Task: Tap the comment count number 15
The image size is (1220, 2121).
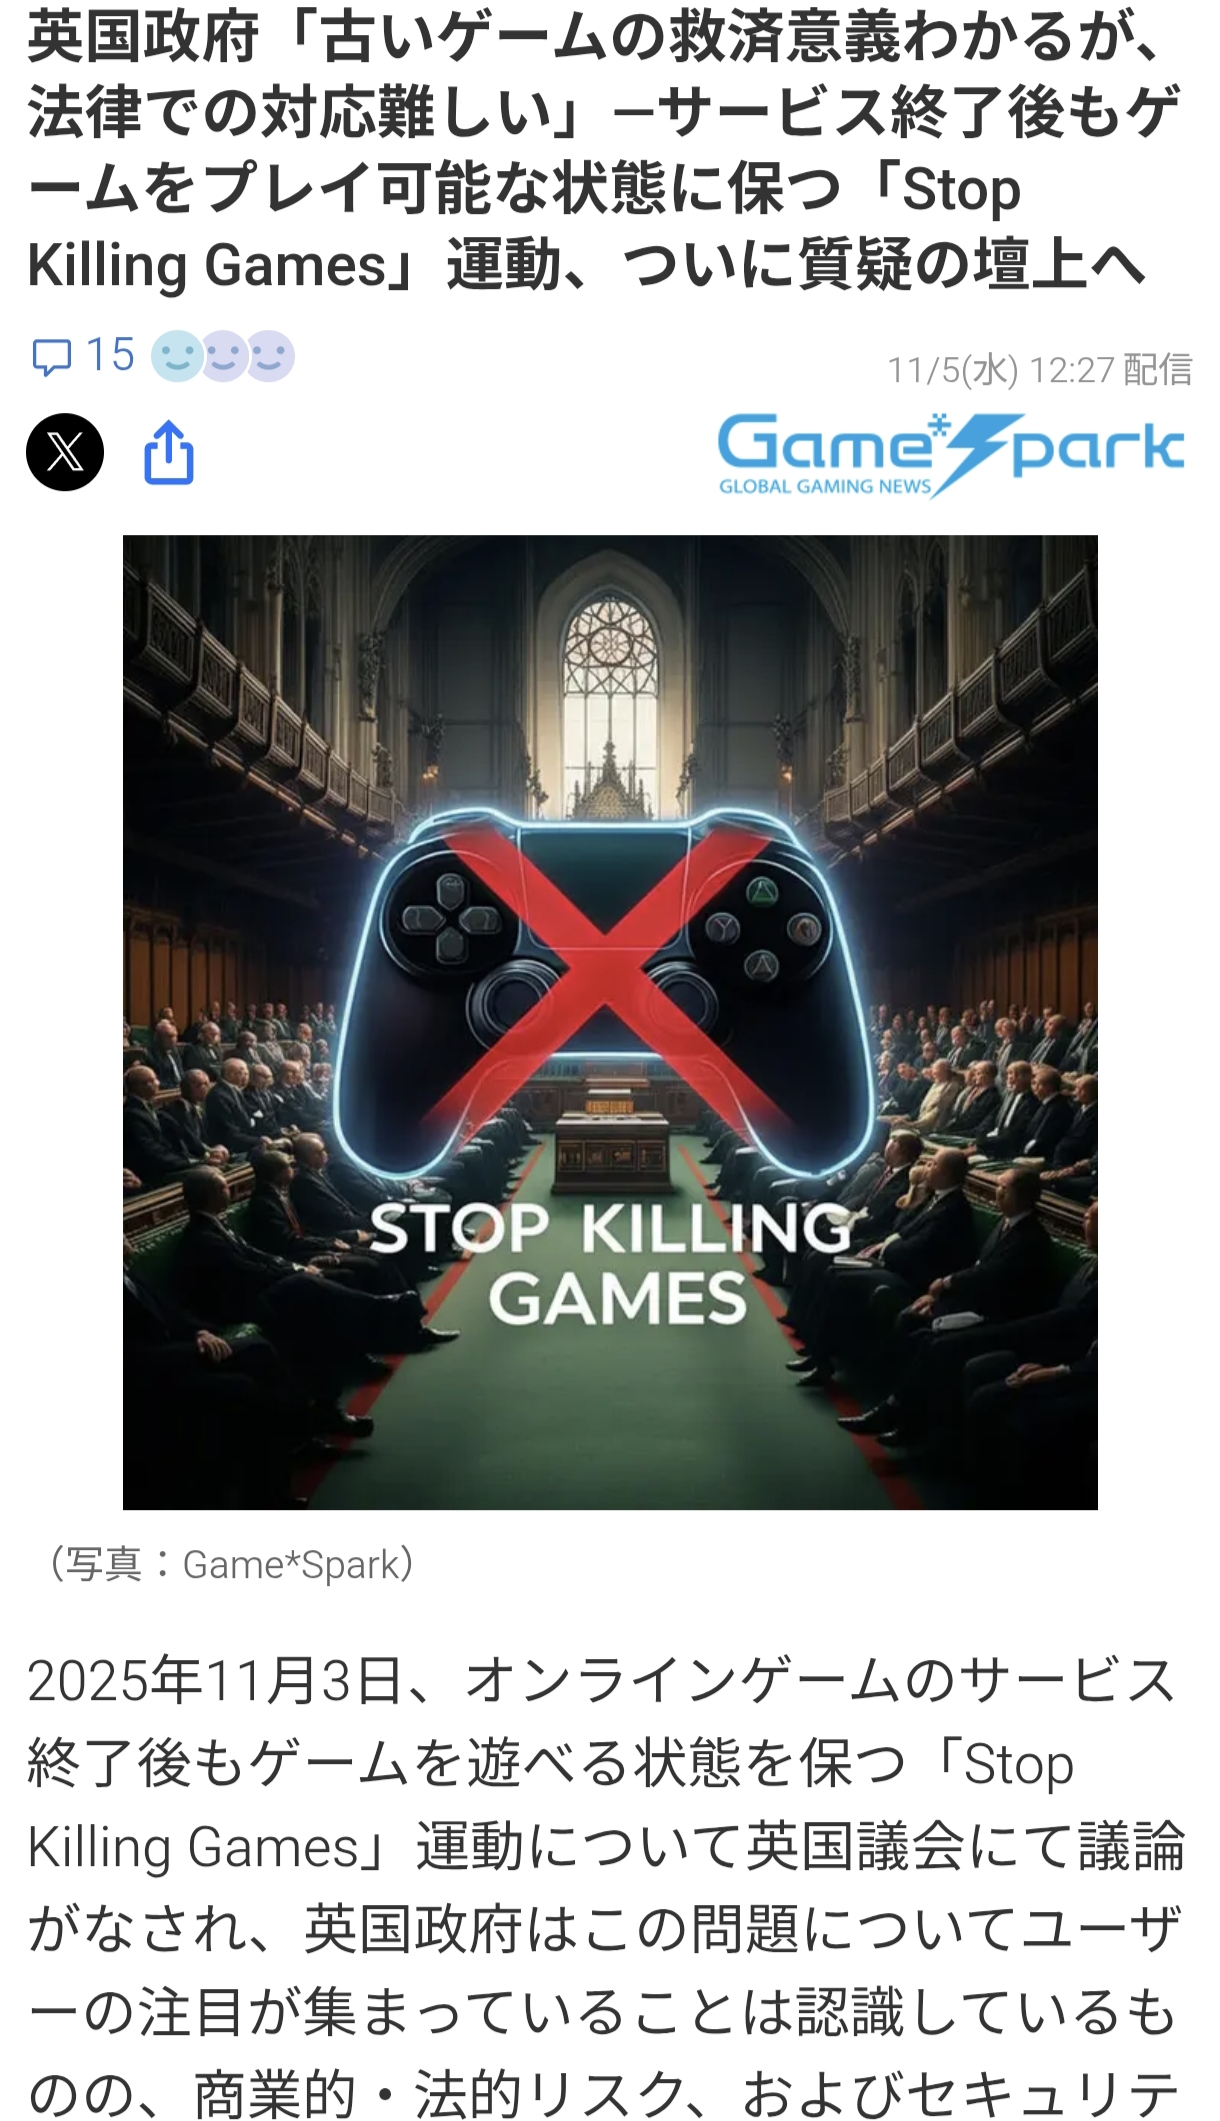Action: (109, 355)
